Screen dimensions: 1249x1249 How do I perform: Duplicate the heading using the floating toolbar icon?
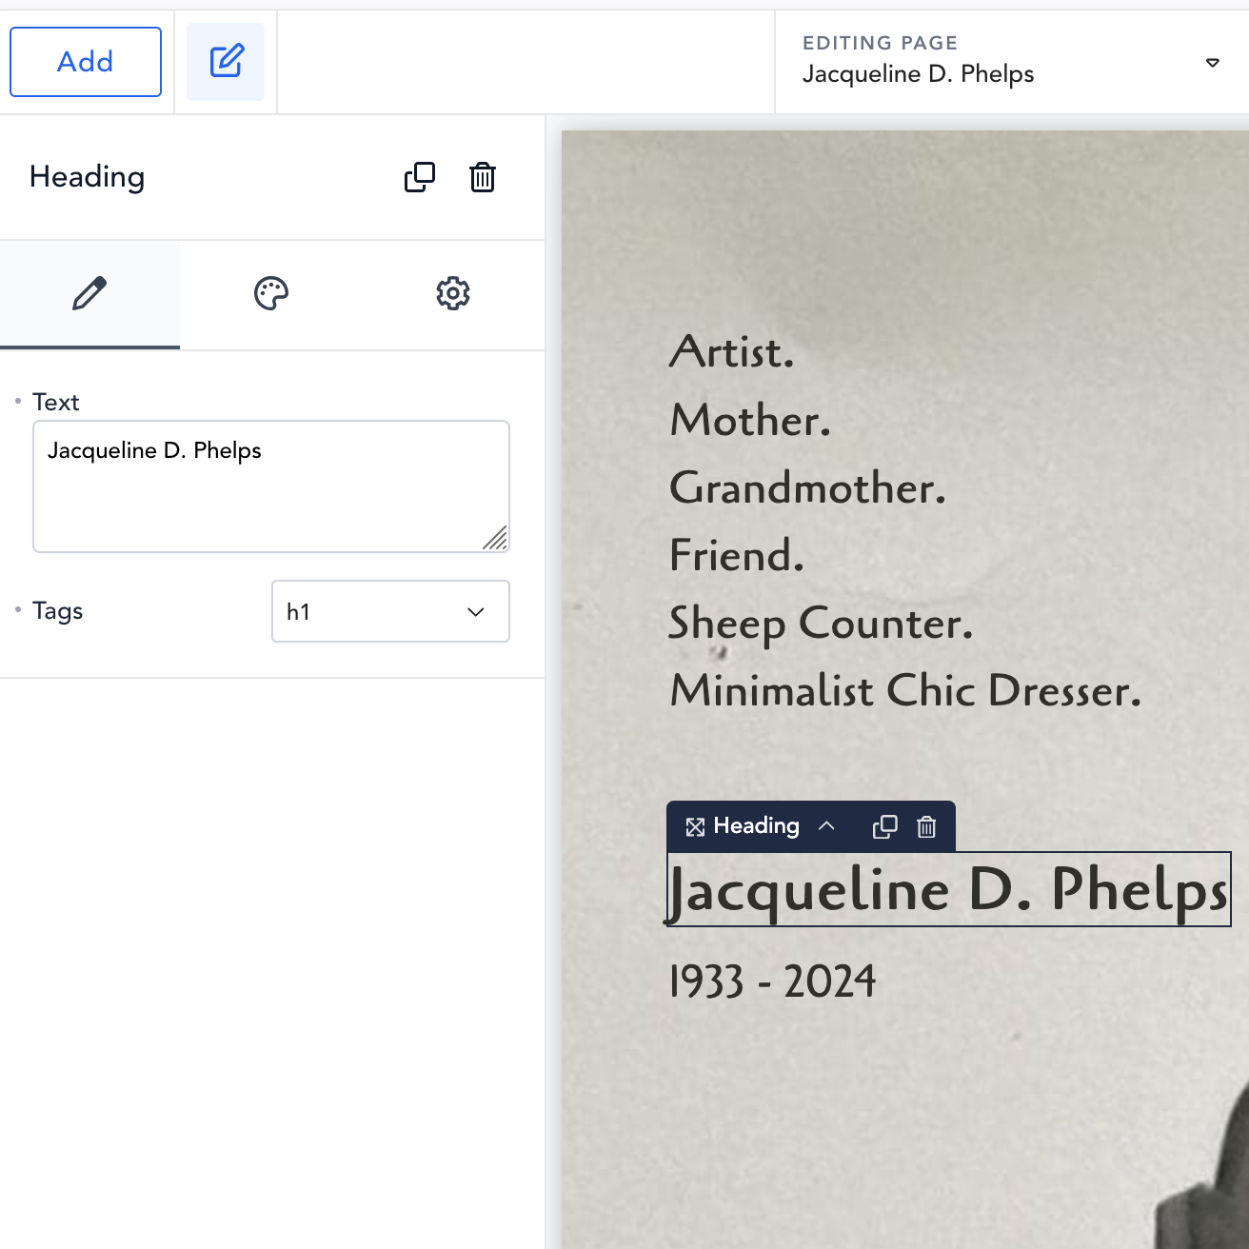pos(885,827)
